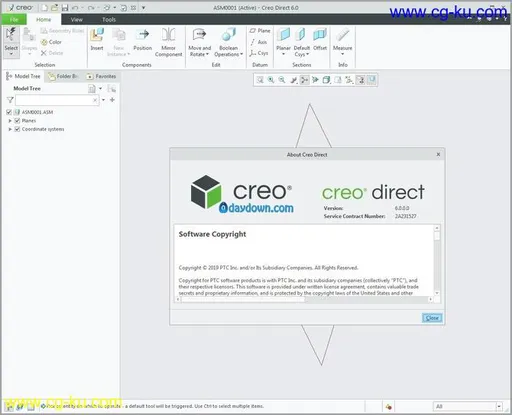Click the Close button in About dialog

(432, 318)
